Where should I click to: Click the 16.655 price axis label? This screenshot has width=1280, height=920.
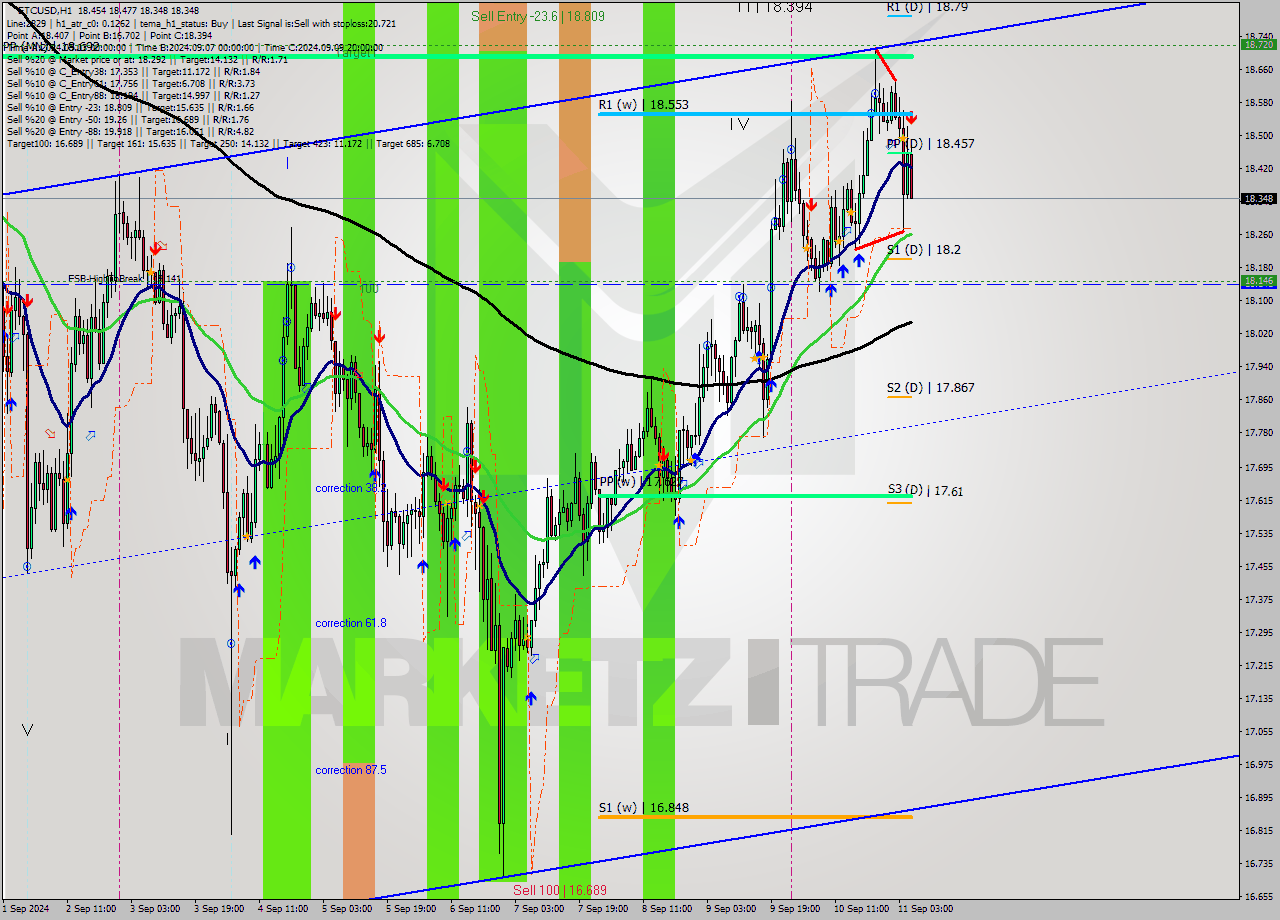tap(1258, 896)
